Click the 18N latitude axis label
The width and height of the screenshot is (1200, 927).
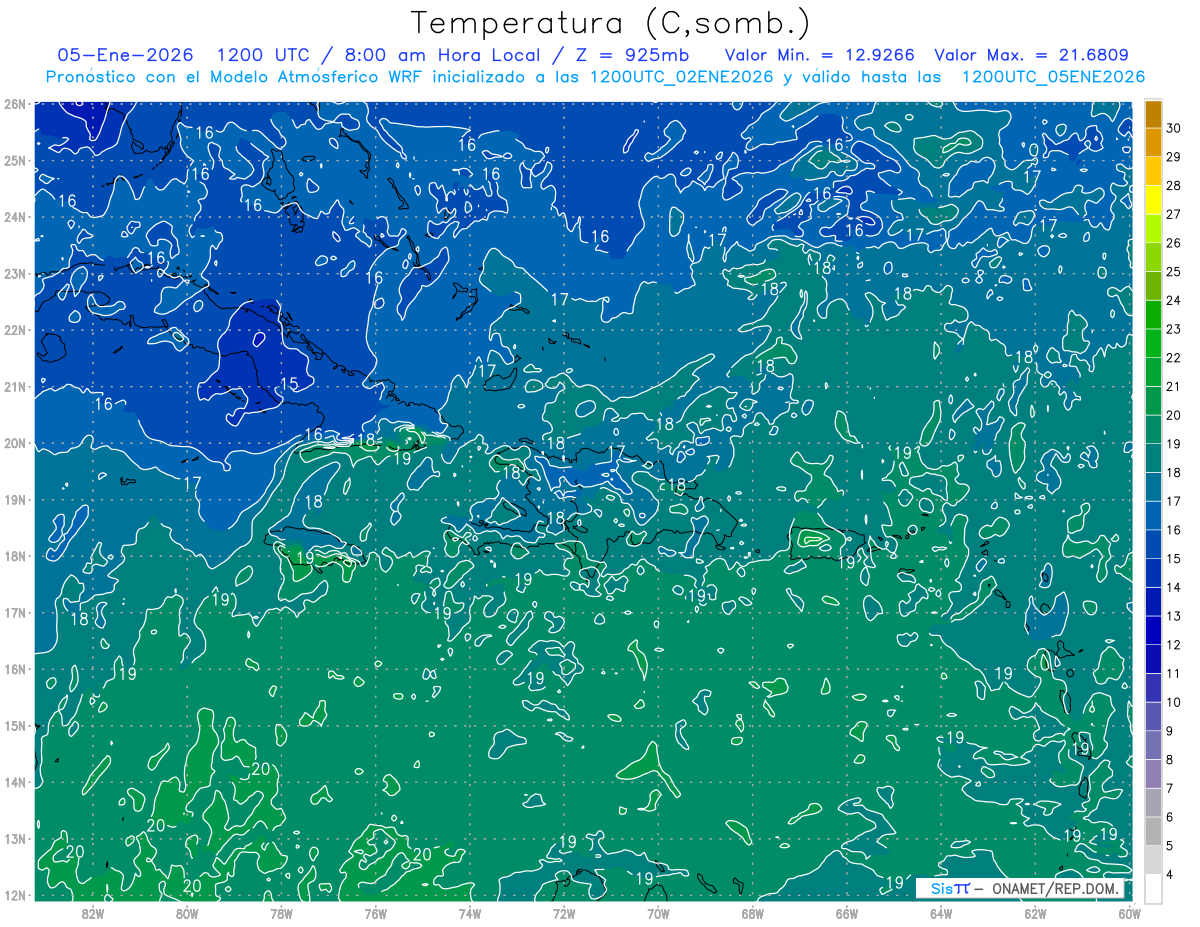[x=15, y=556]
